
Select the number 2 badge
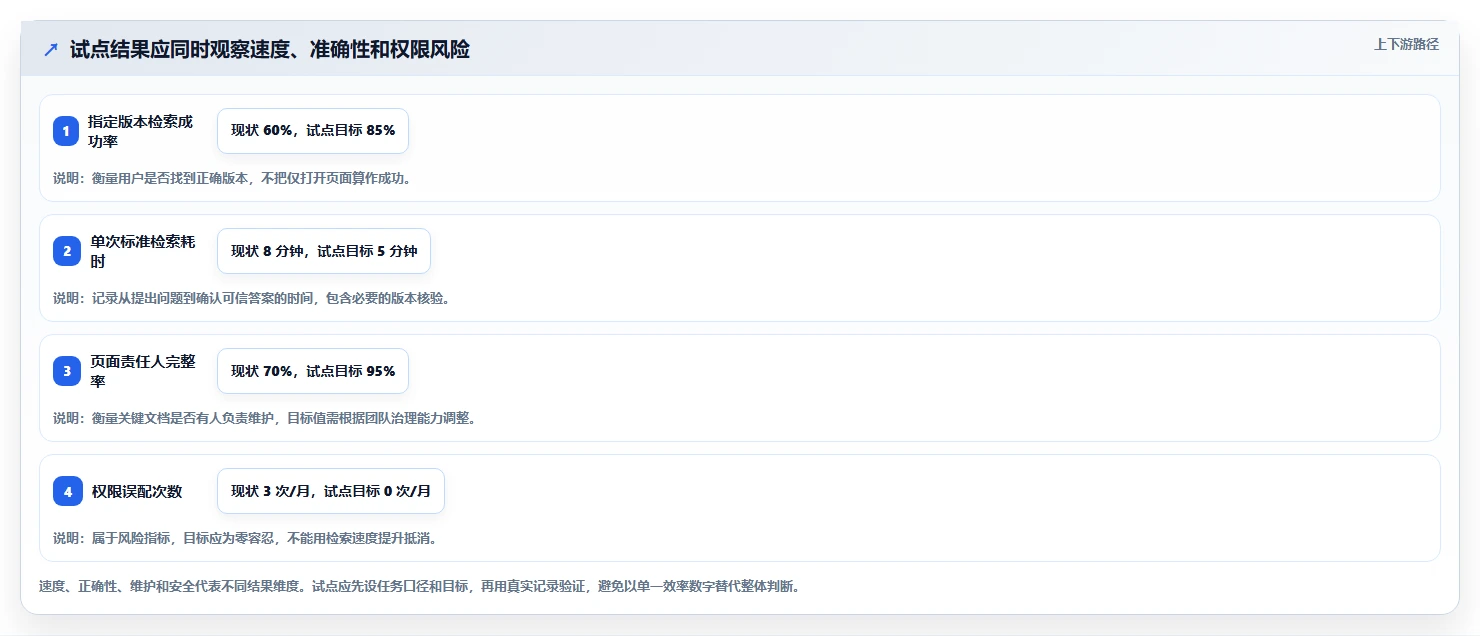[x=67, y=251]
